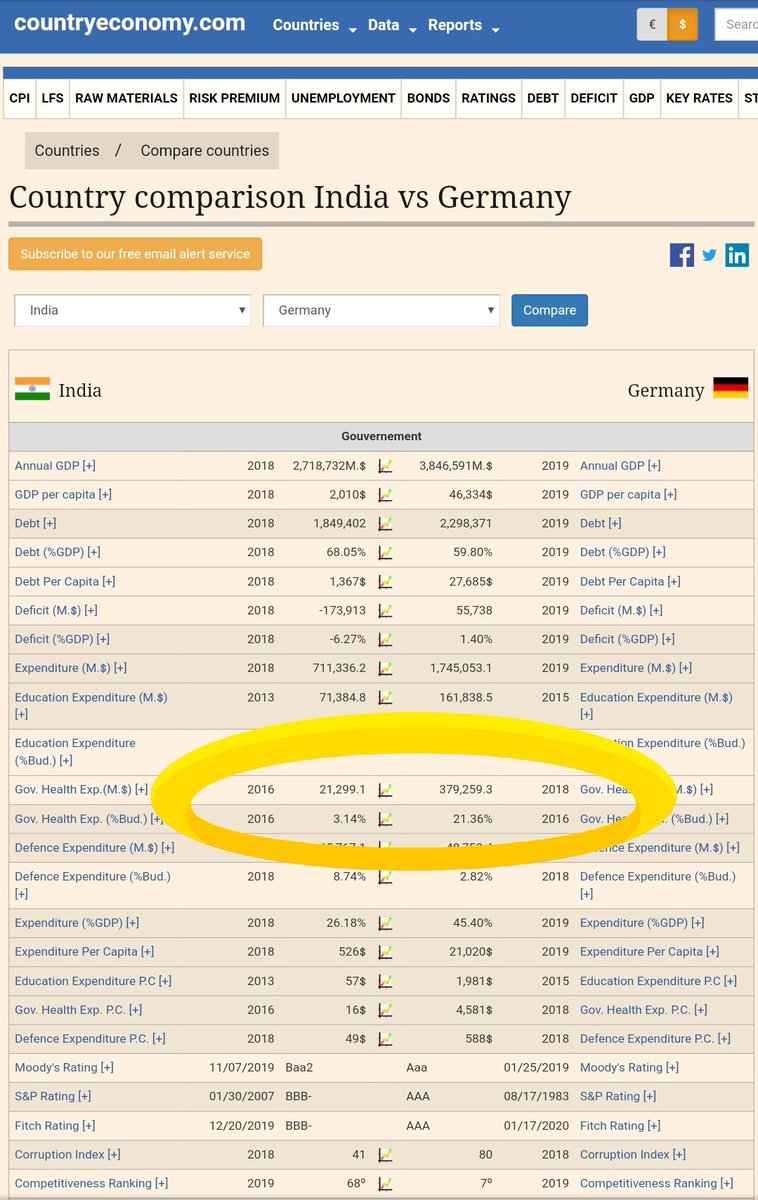Open chart icon in Defence Expenditure (%Bud.) row
Screen dimensions: 758x1200
[385, 877]
